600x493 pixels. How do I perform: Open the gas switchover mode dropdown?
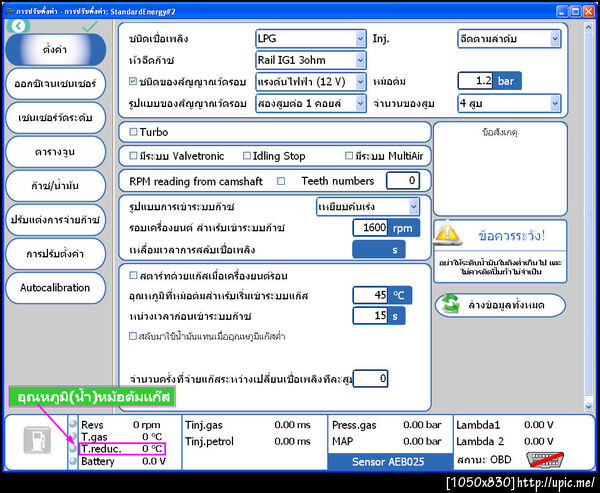tap(368, 207)
